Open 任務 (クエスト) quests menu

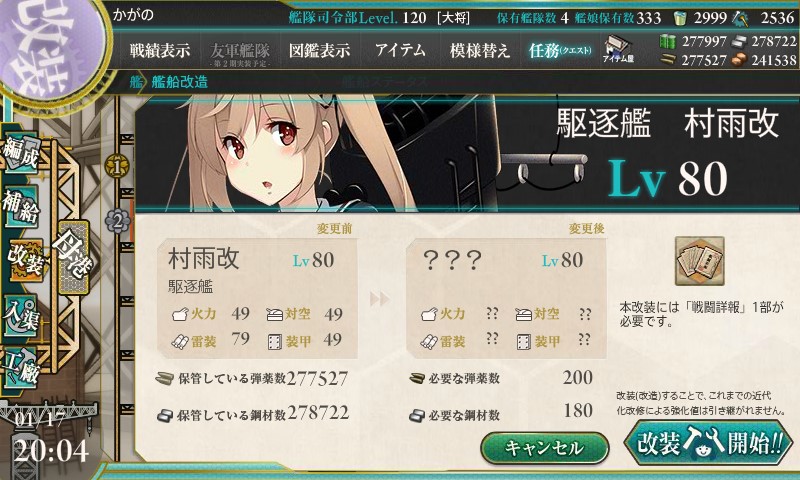(x=560, y=50)
